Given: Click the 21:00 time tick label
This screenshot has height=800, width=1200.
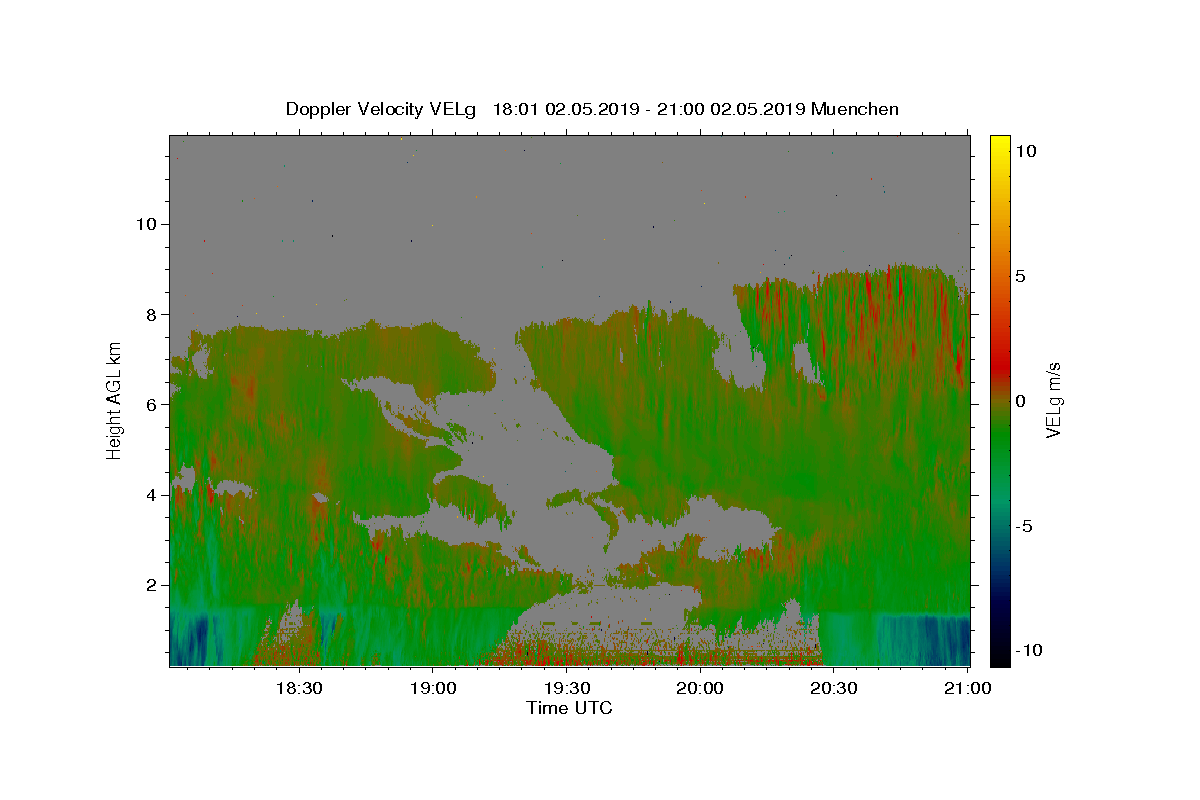Looking at the screenshot, I should pos(967,688).
